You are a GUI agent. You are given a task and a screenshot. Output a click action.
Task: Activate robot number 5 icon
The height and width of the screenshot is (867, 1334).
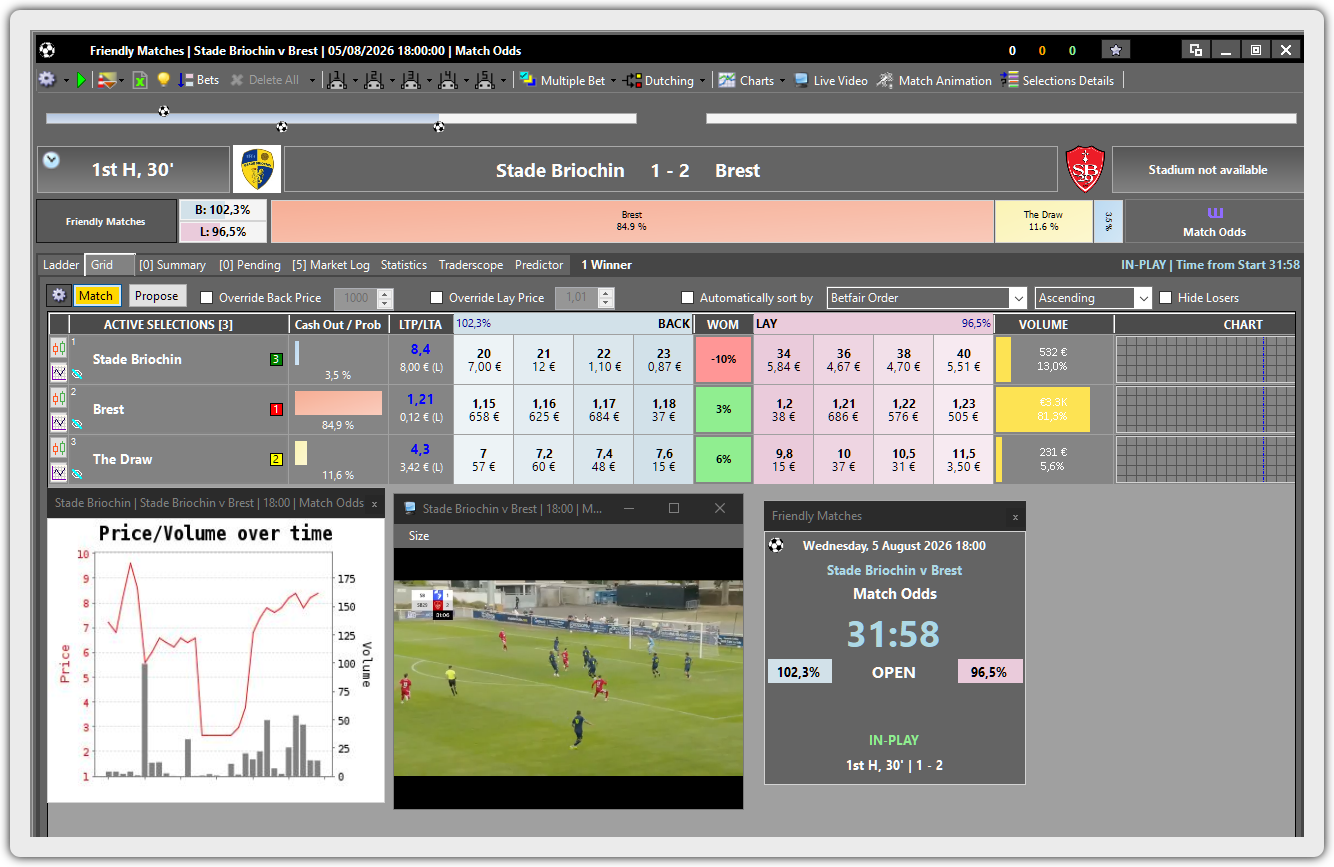click(485, 80)
